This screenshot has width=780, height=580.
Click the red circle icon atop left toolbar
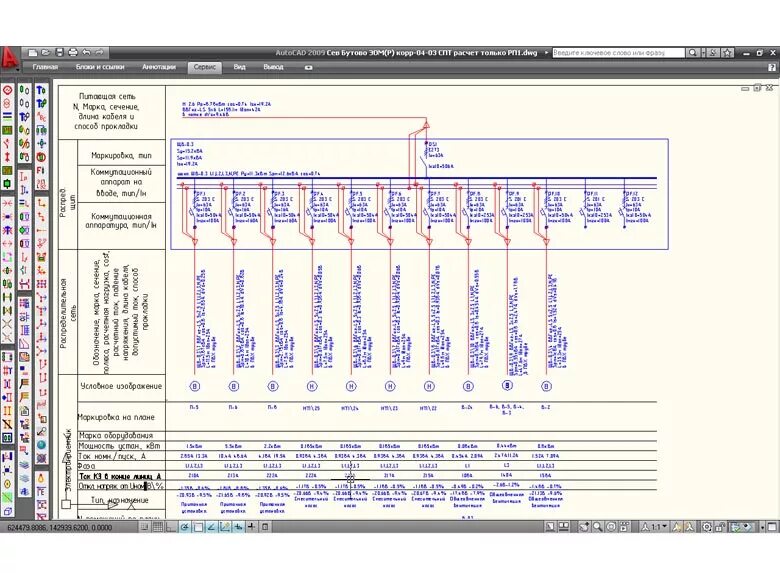(x=7, y=91)
